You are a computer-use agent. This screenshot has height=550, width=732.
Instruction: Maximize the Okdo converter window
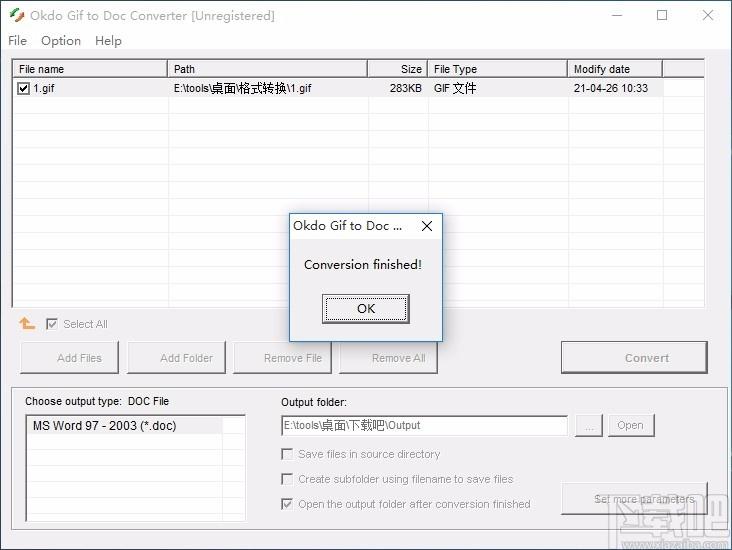(x=662, y=15)
